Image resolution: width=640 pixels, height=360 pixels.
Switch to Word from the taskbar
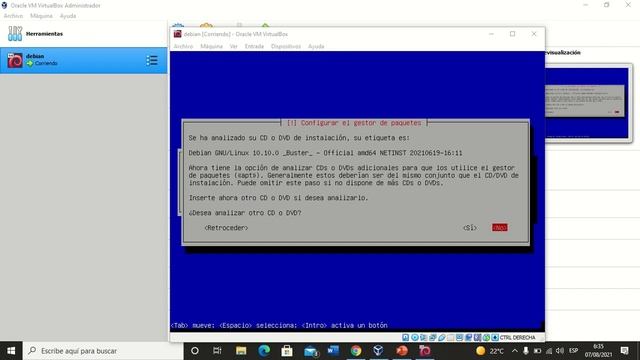[x=333, y=351]
